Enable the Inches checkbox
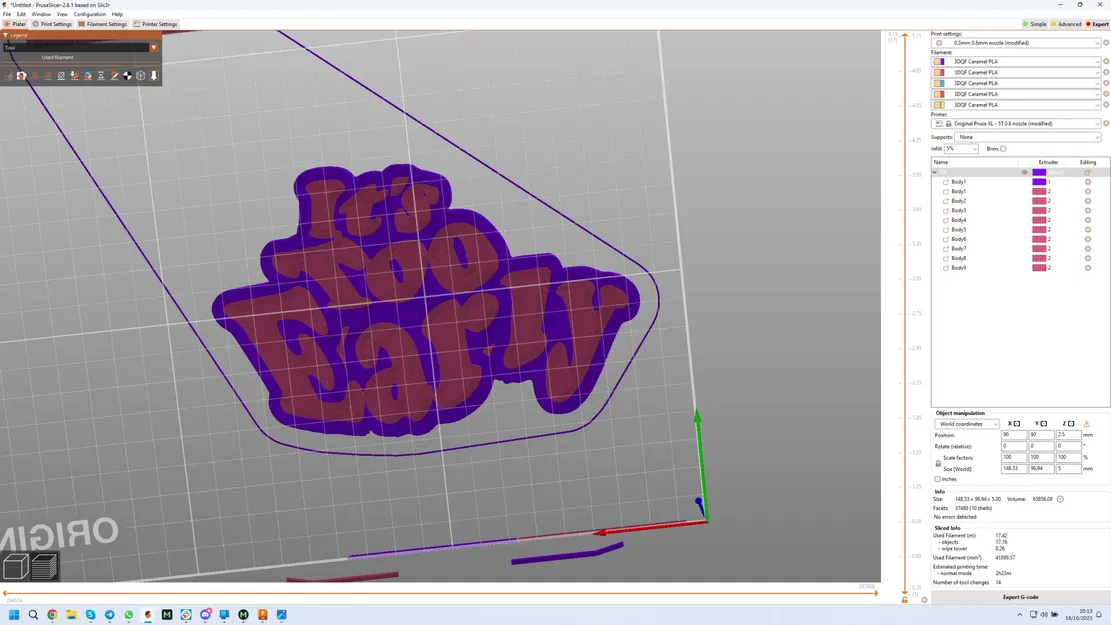Image resolution: width=1111 pixels, height=625 pixels. [x=937, y=479]
